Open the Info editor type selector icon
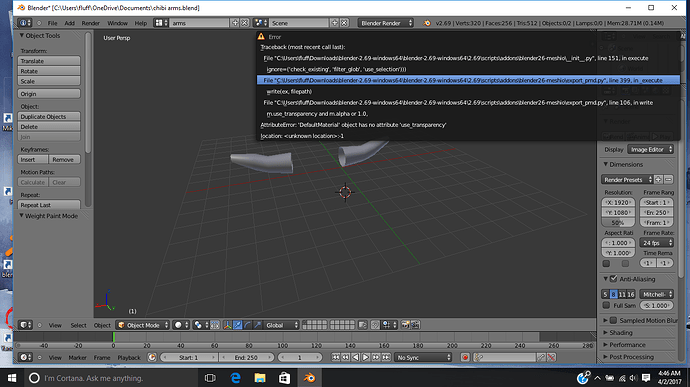The image size is (690, 387). (25, 23)
